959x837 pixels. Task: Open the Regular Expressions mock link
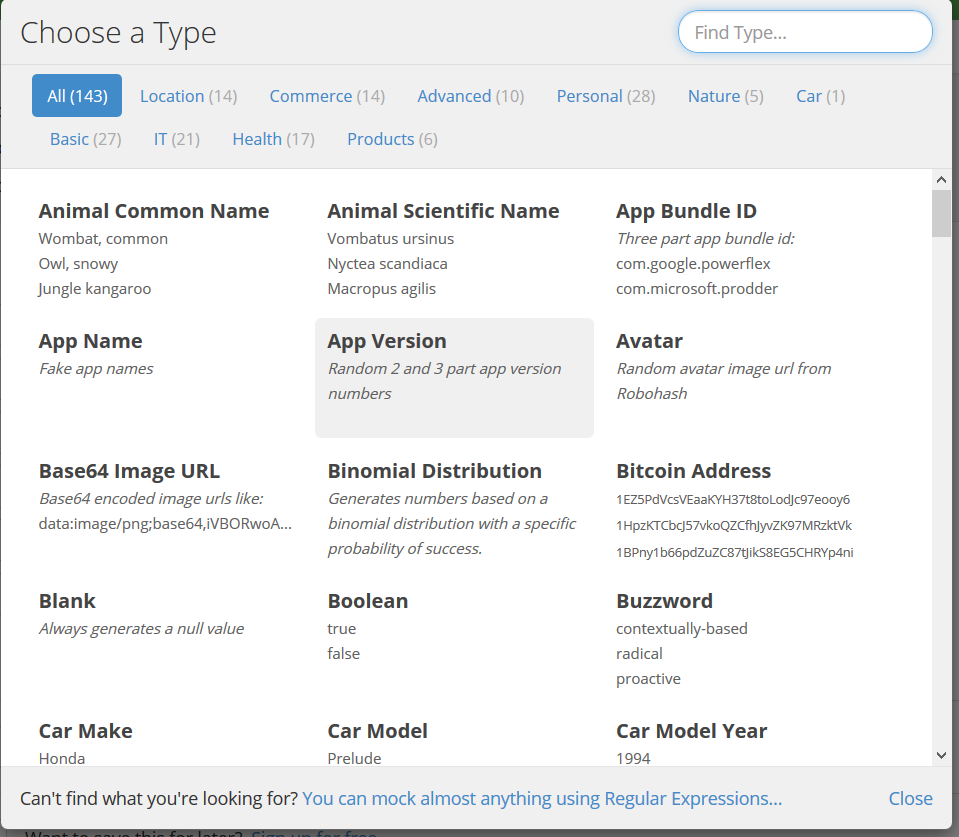click(x=542, y=798)
